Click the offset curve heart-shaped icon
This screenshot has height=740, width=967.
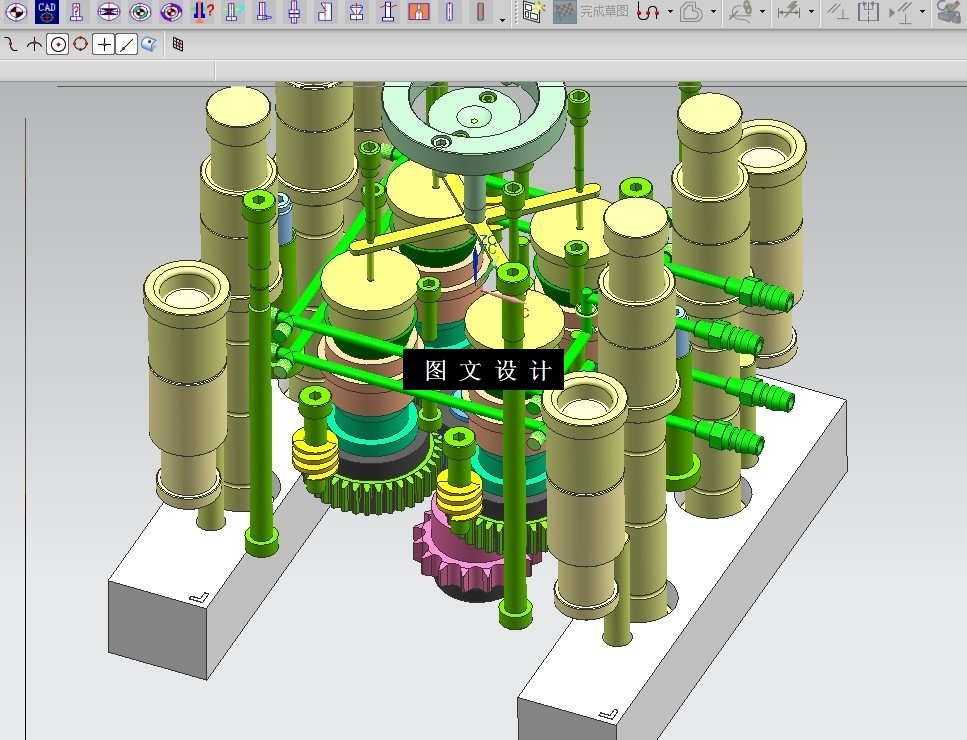[691, 12]
